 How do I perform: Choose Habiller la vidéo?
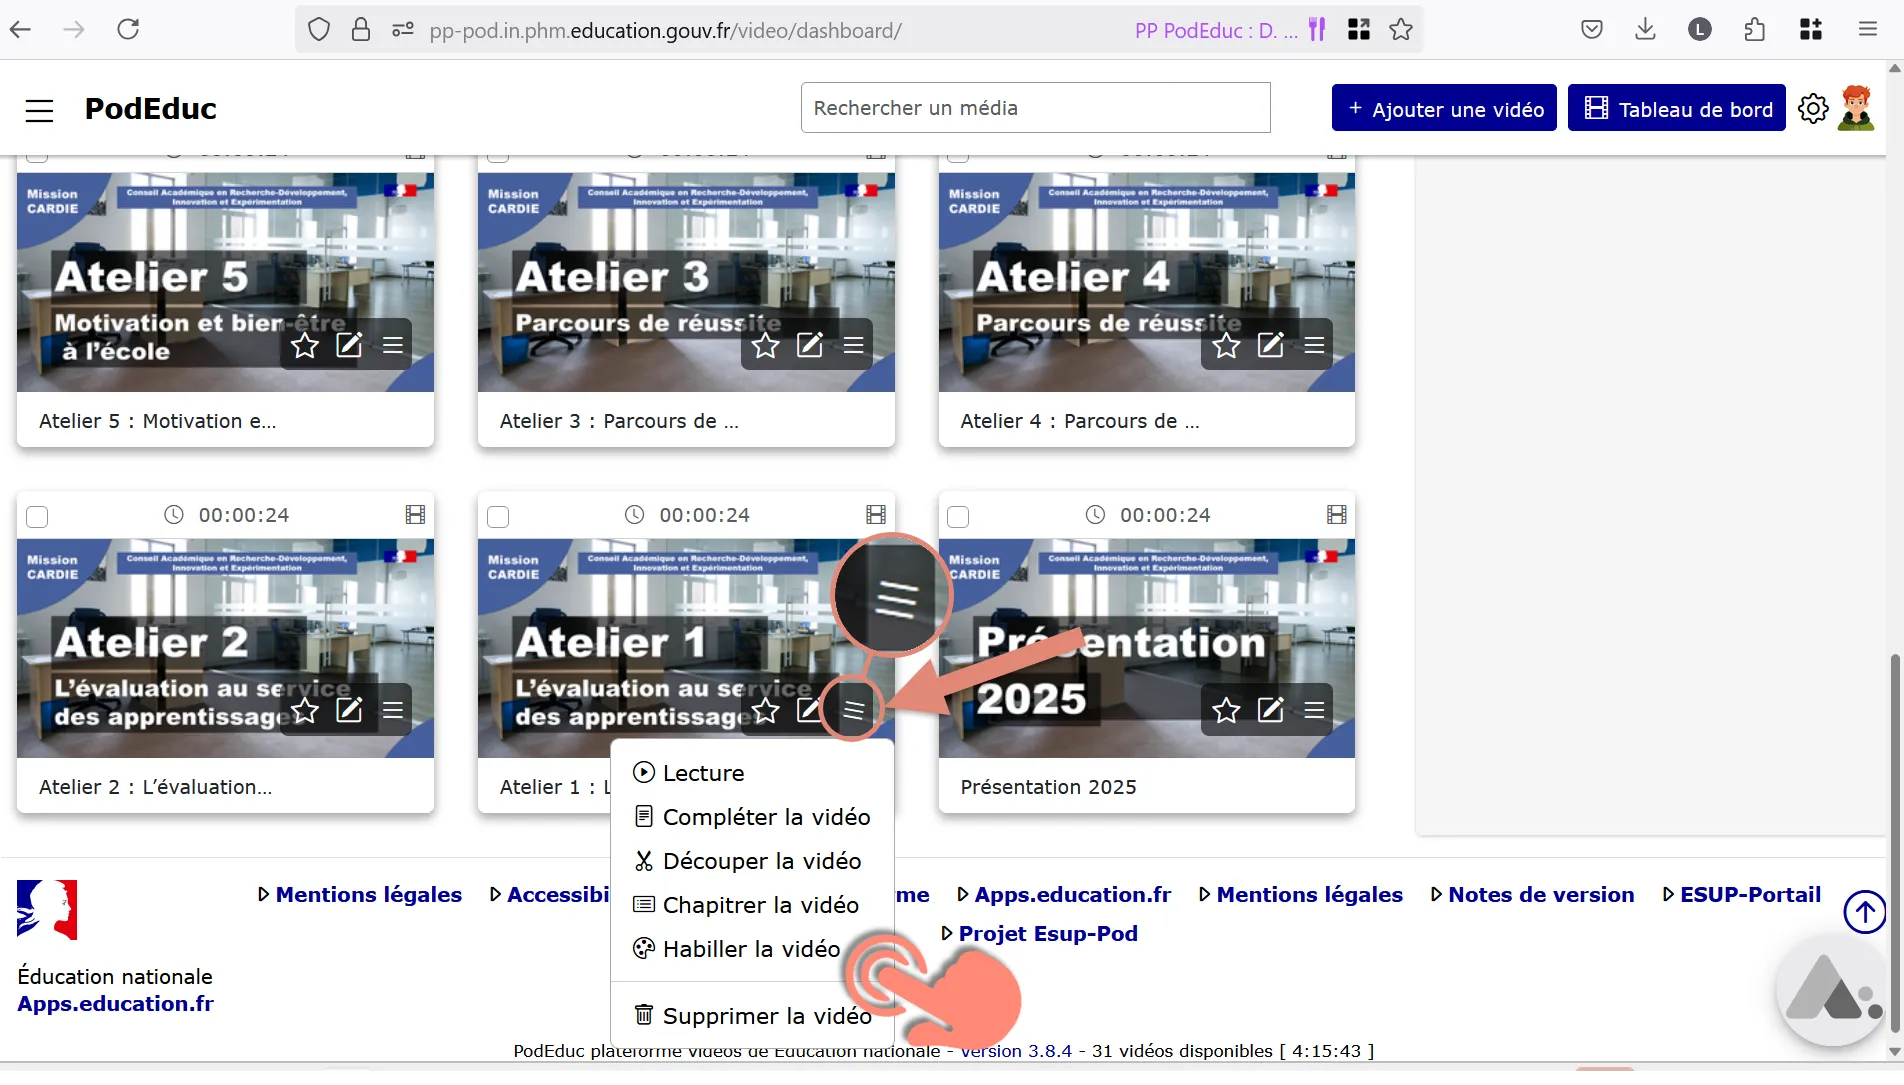click(752, 950)
